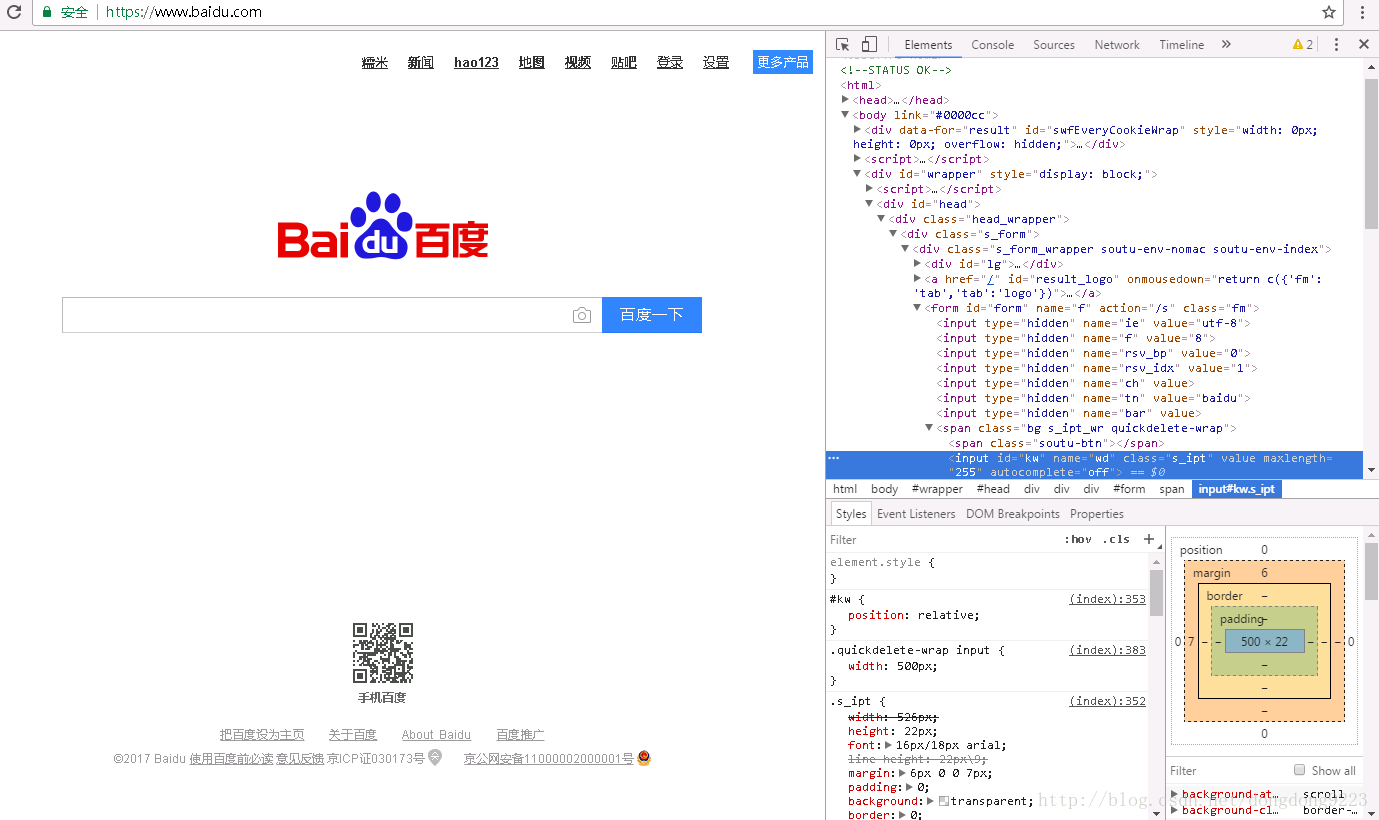The image size is (1379, 820).
Task: Click the 百度一下 search button
Action: [x=652, y=315]
